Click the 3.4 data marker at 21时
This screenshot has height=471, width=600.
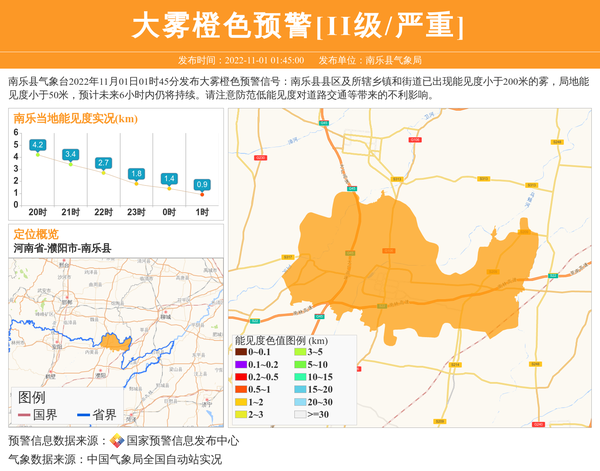[x=70, y=163]
